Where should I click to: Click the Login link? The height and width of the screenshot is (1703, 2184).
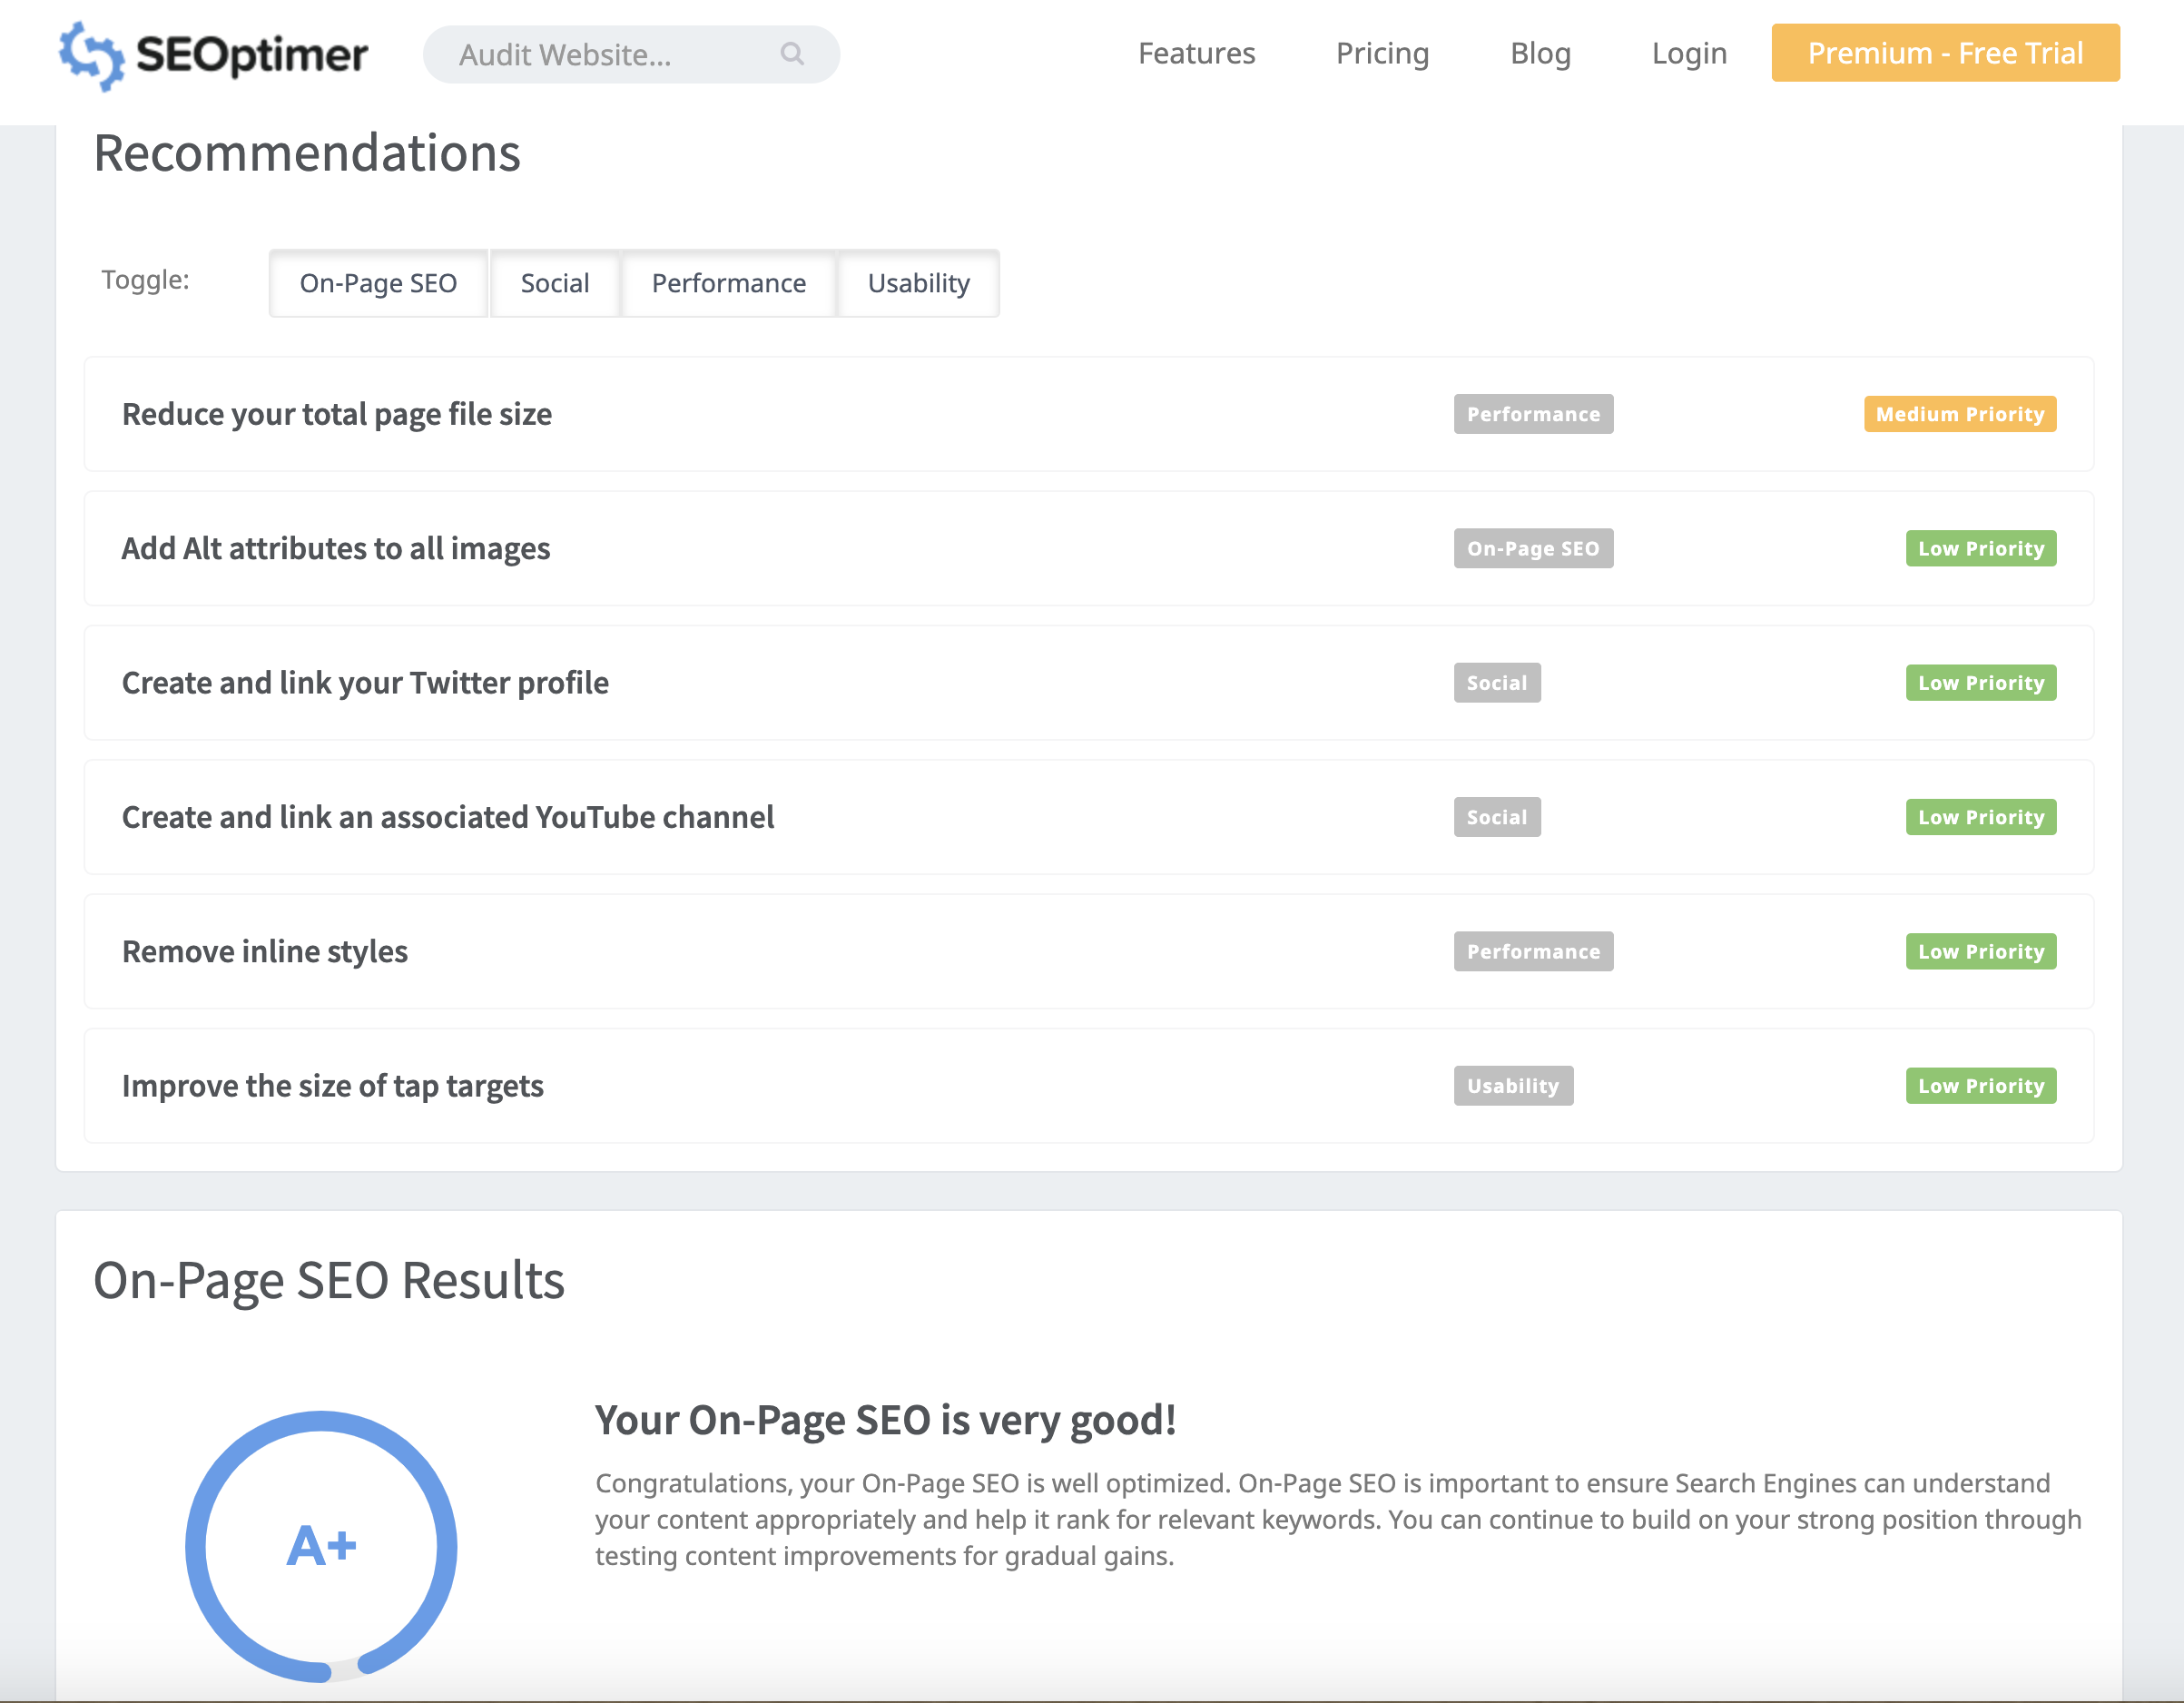click(1689, 53)
